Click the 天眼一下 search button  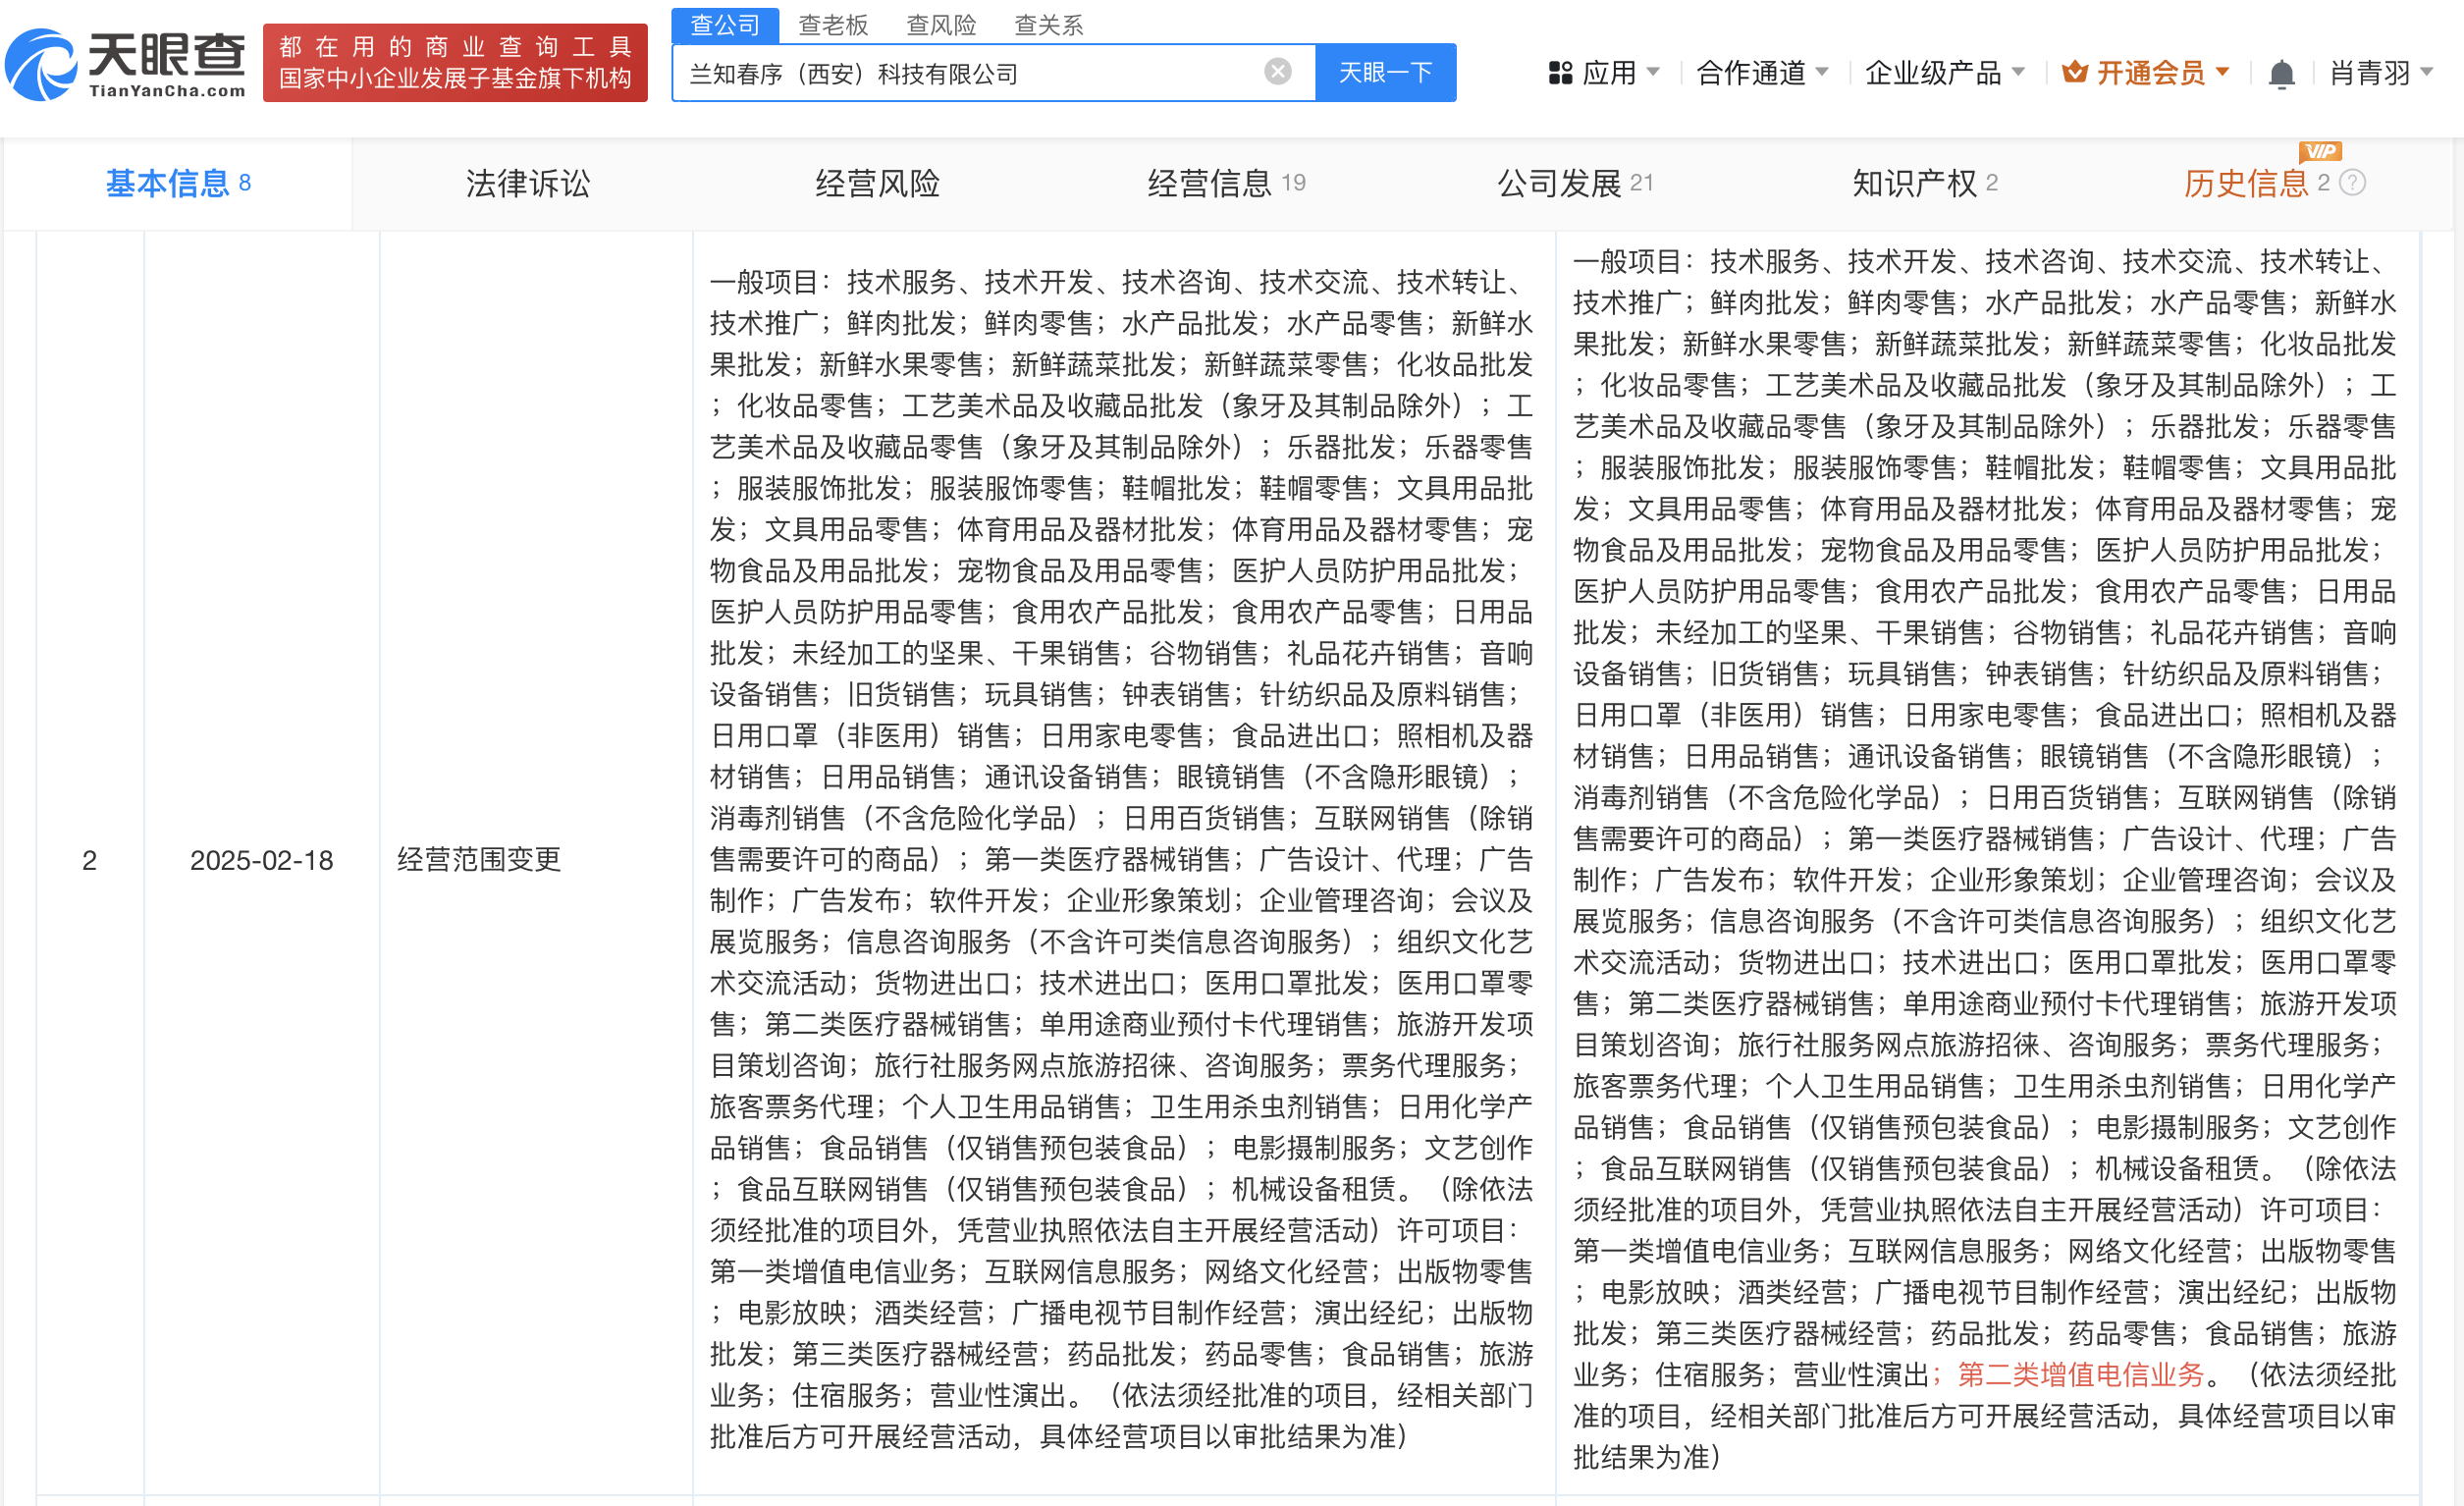pyautogui.click(x=1385, y=72)
